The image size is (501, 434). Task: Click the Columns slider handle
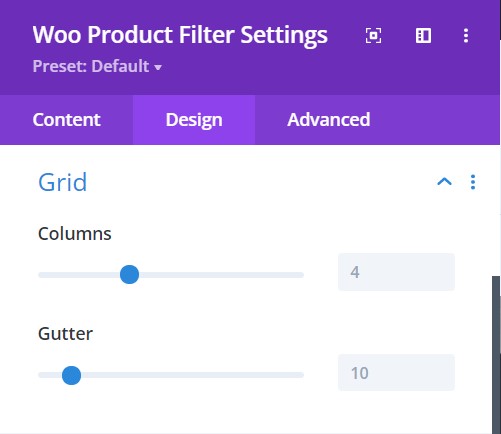coord(129,275)
